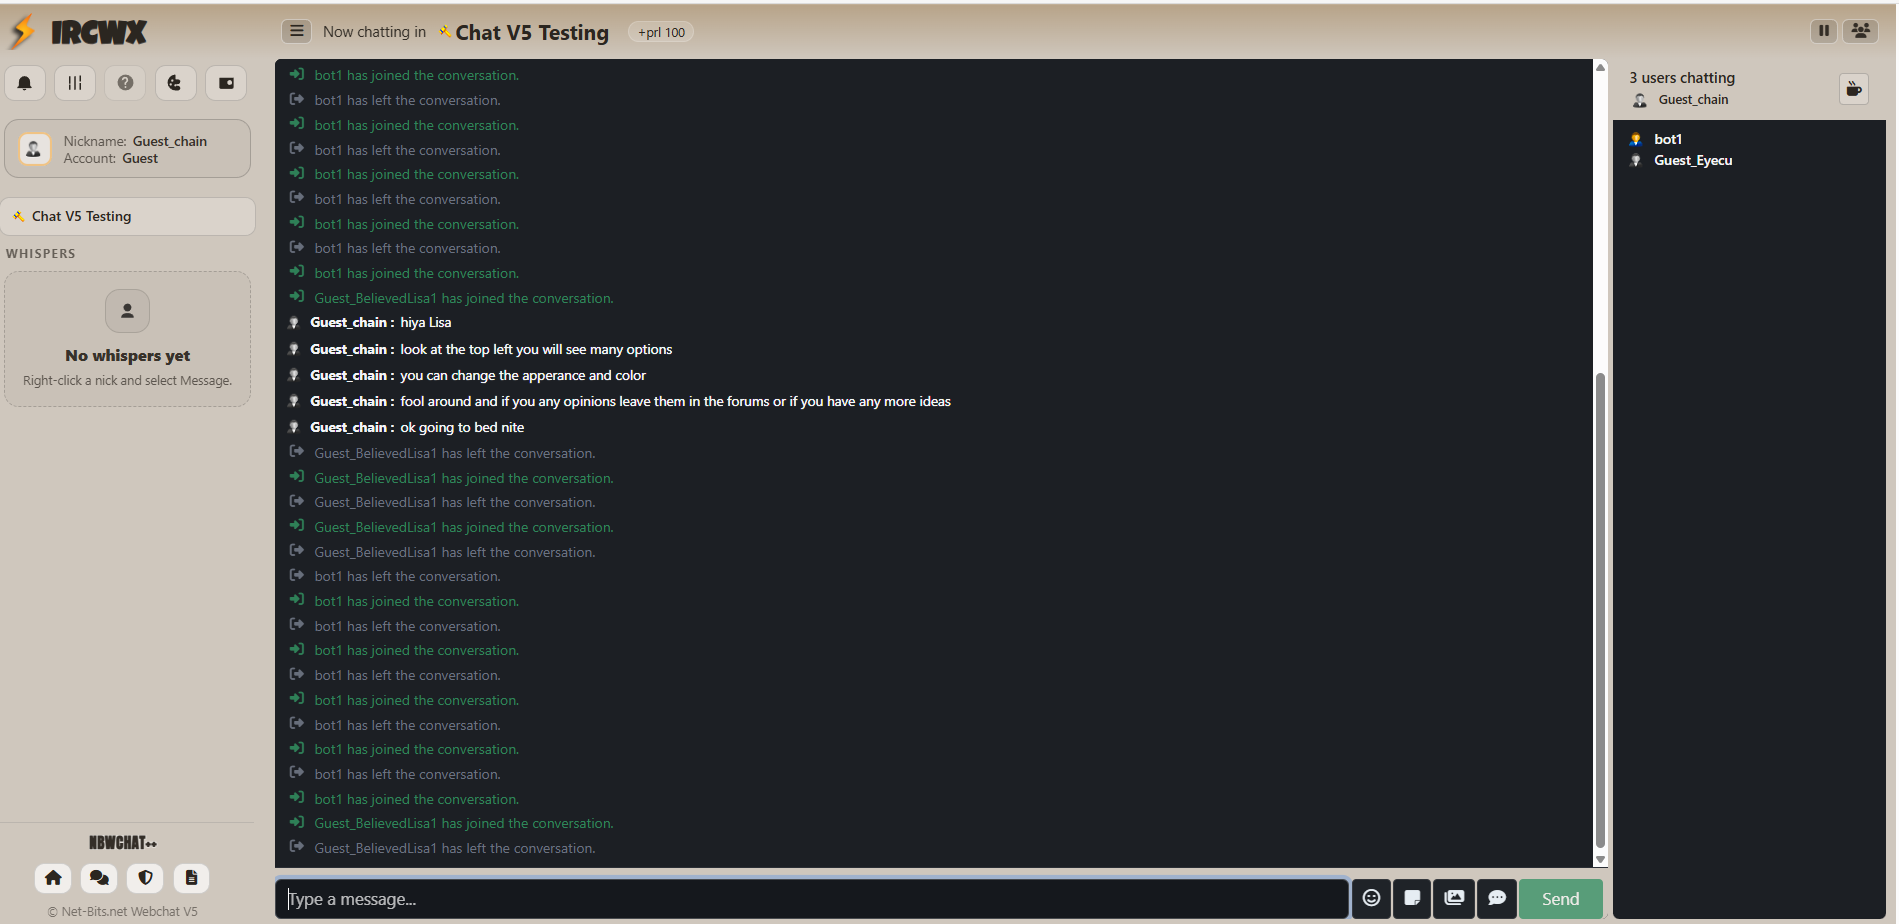Click the image gallery icon
This screenshot has width=1899, height=924.
tap(1454, 898)
